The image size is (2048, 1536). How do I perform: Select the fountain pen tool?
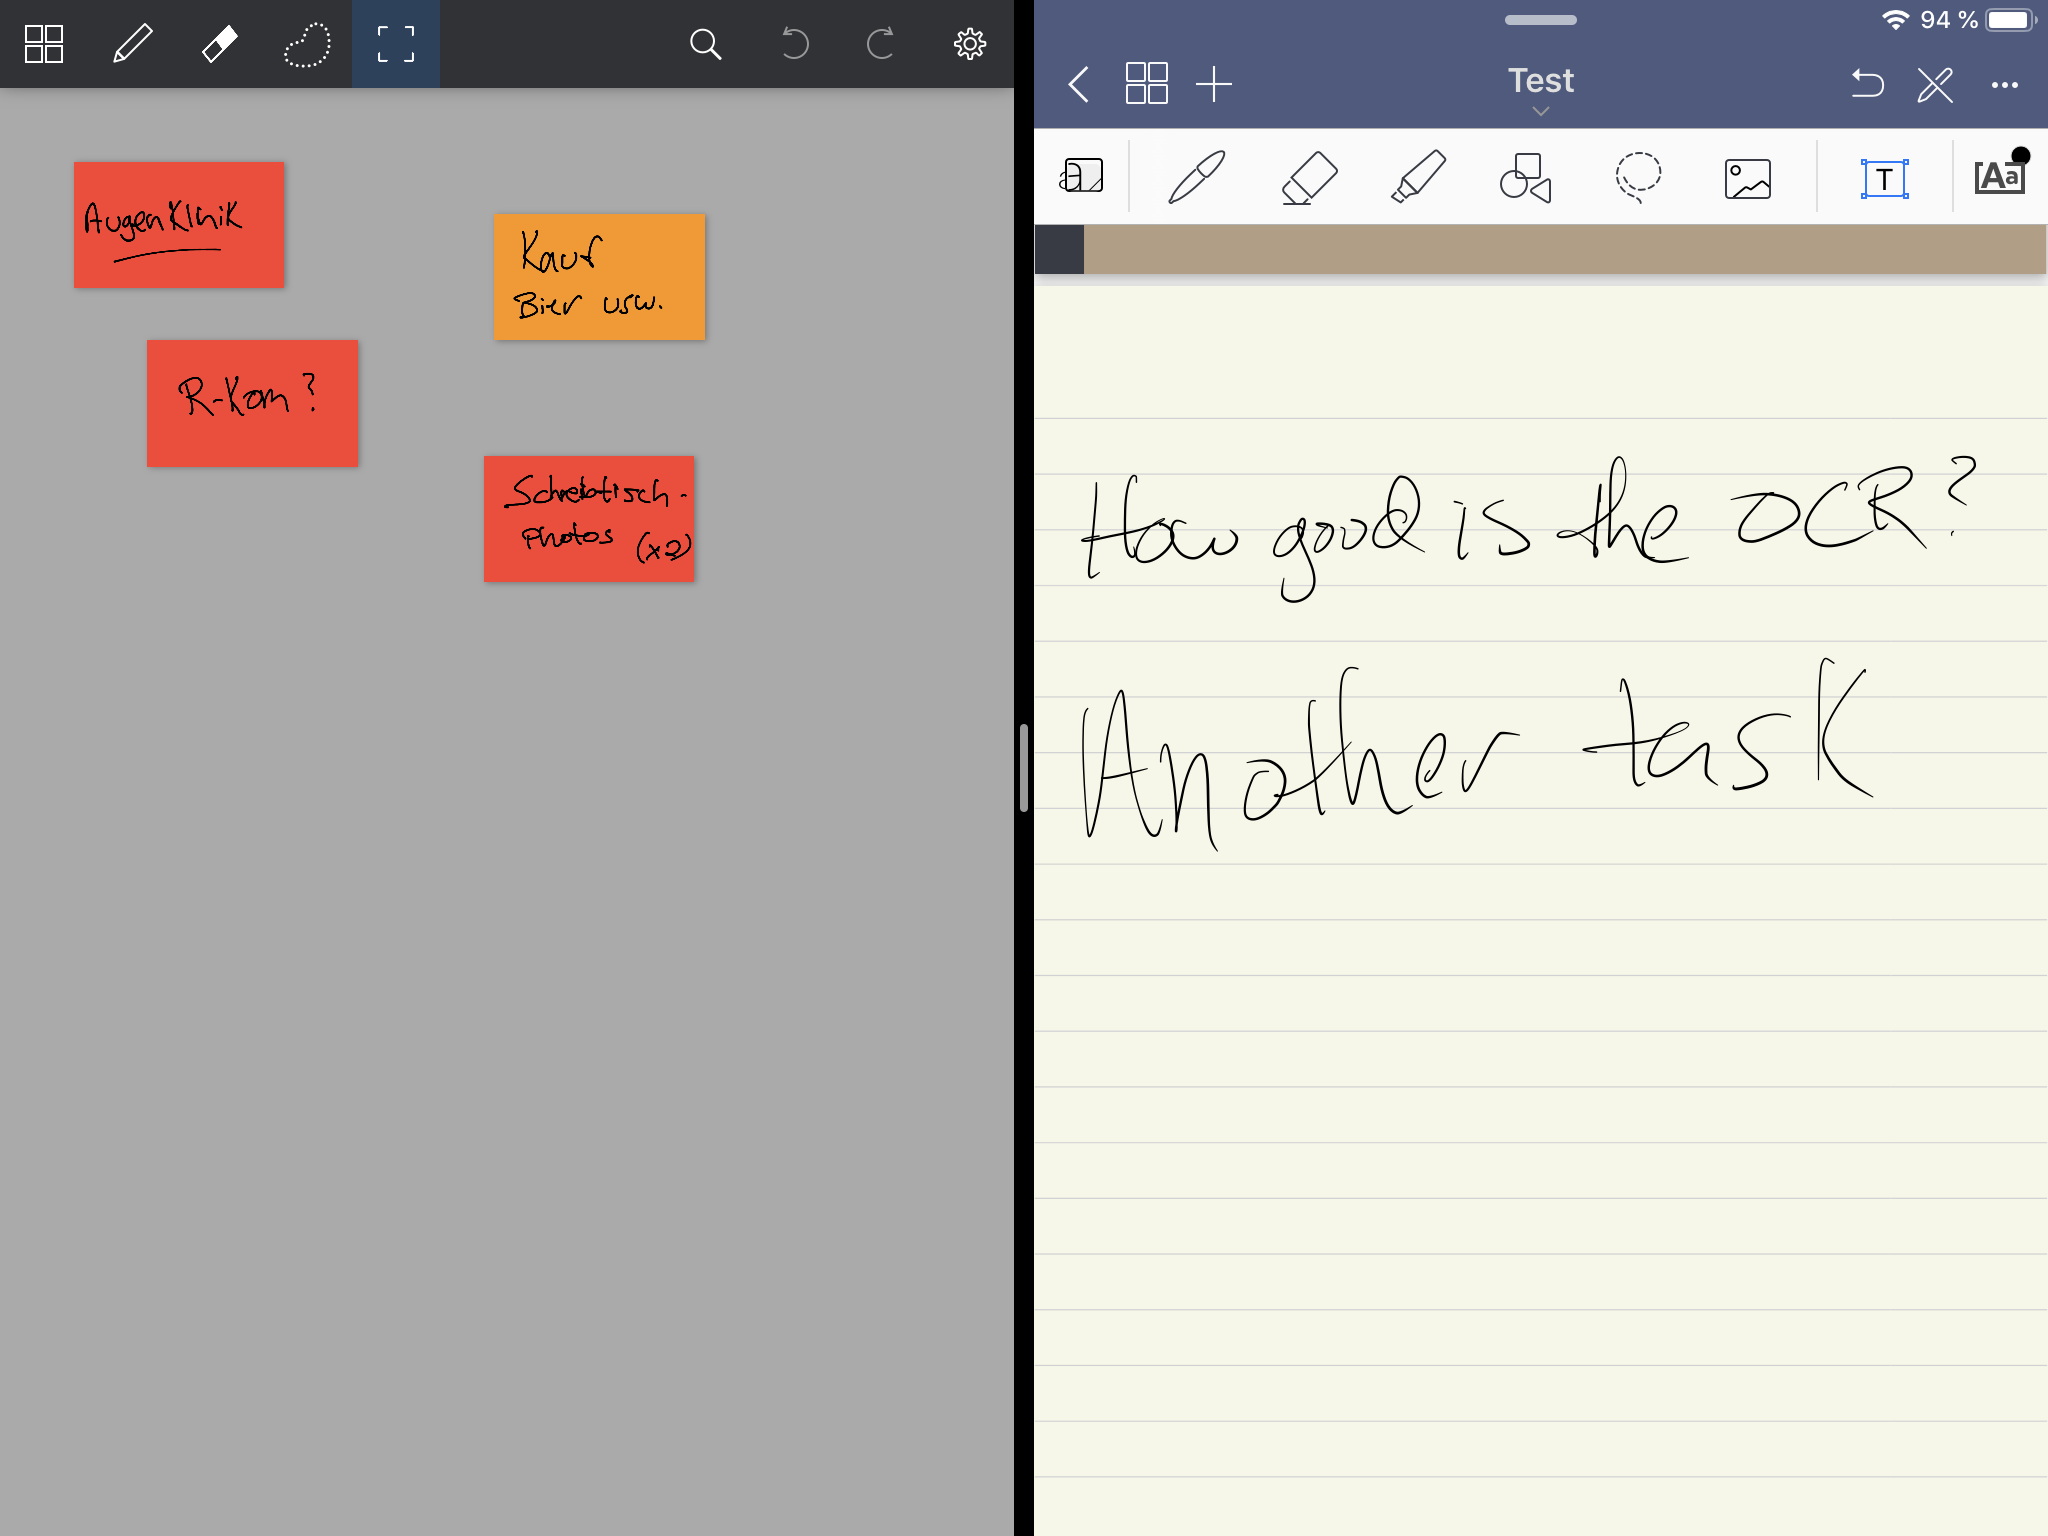1197,177
